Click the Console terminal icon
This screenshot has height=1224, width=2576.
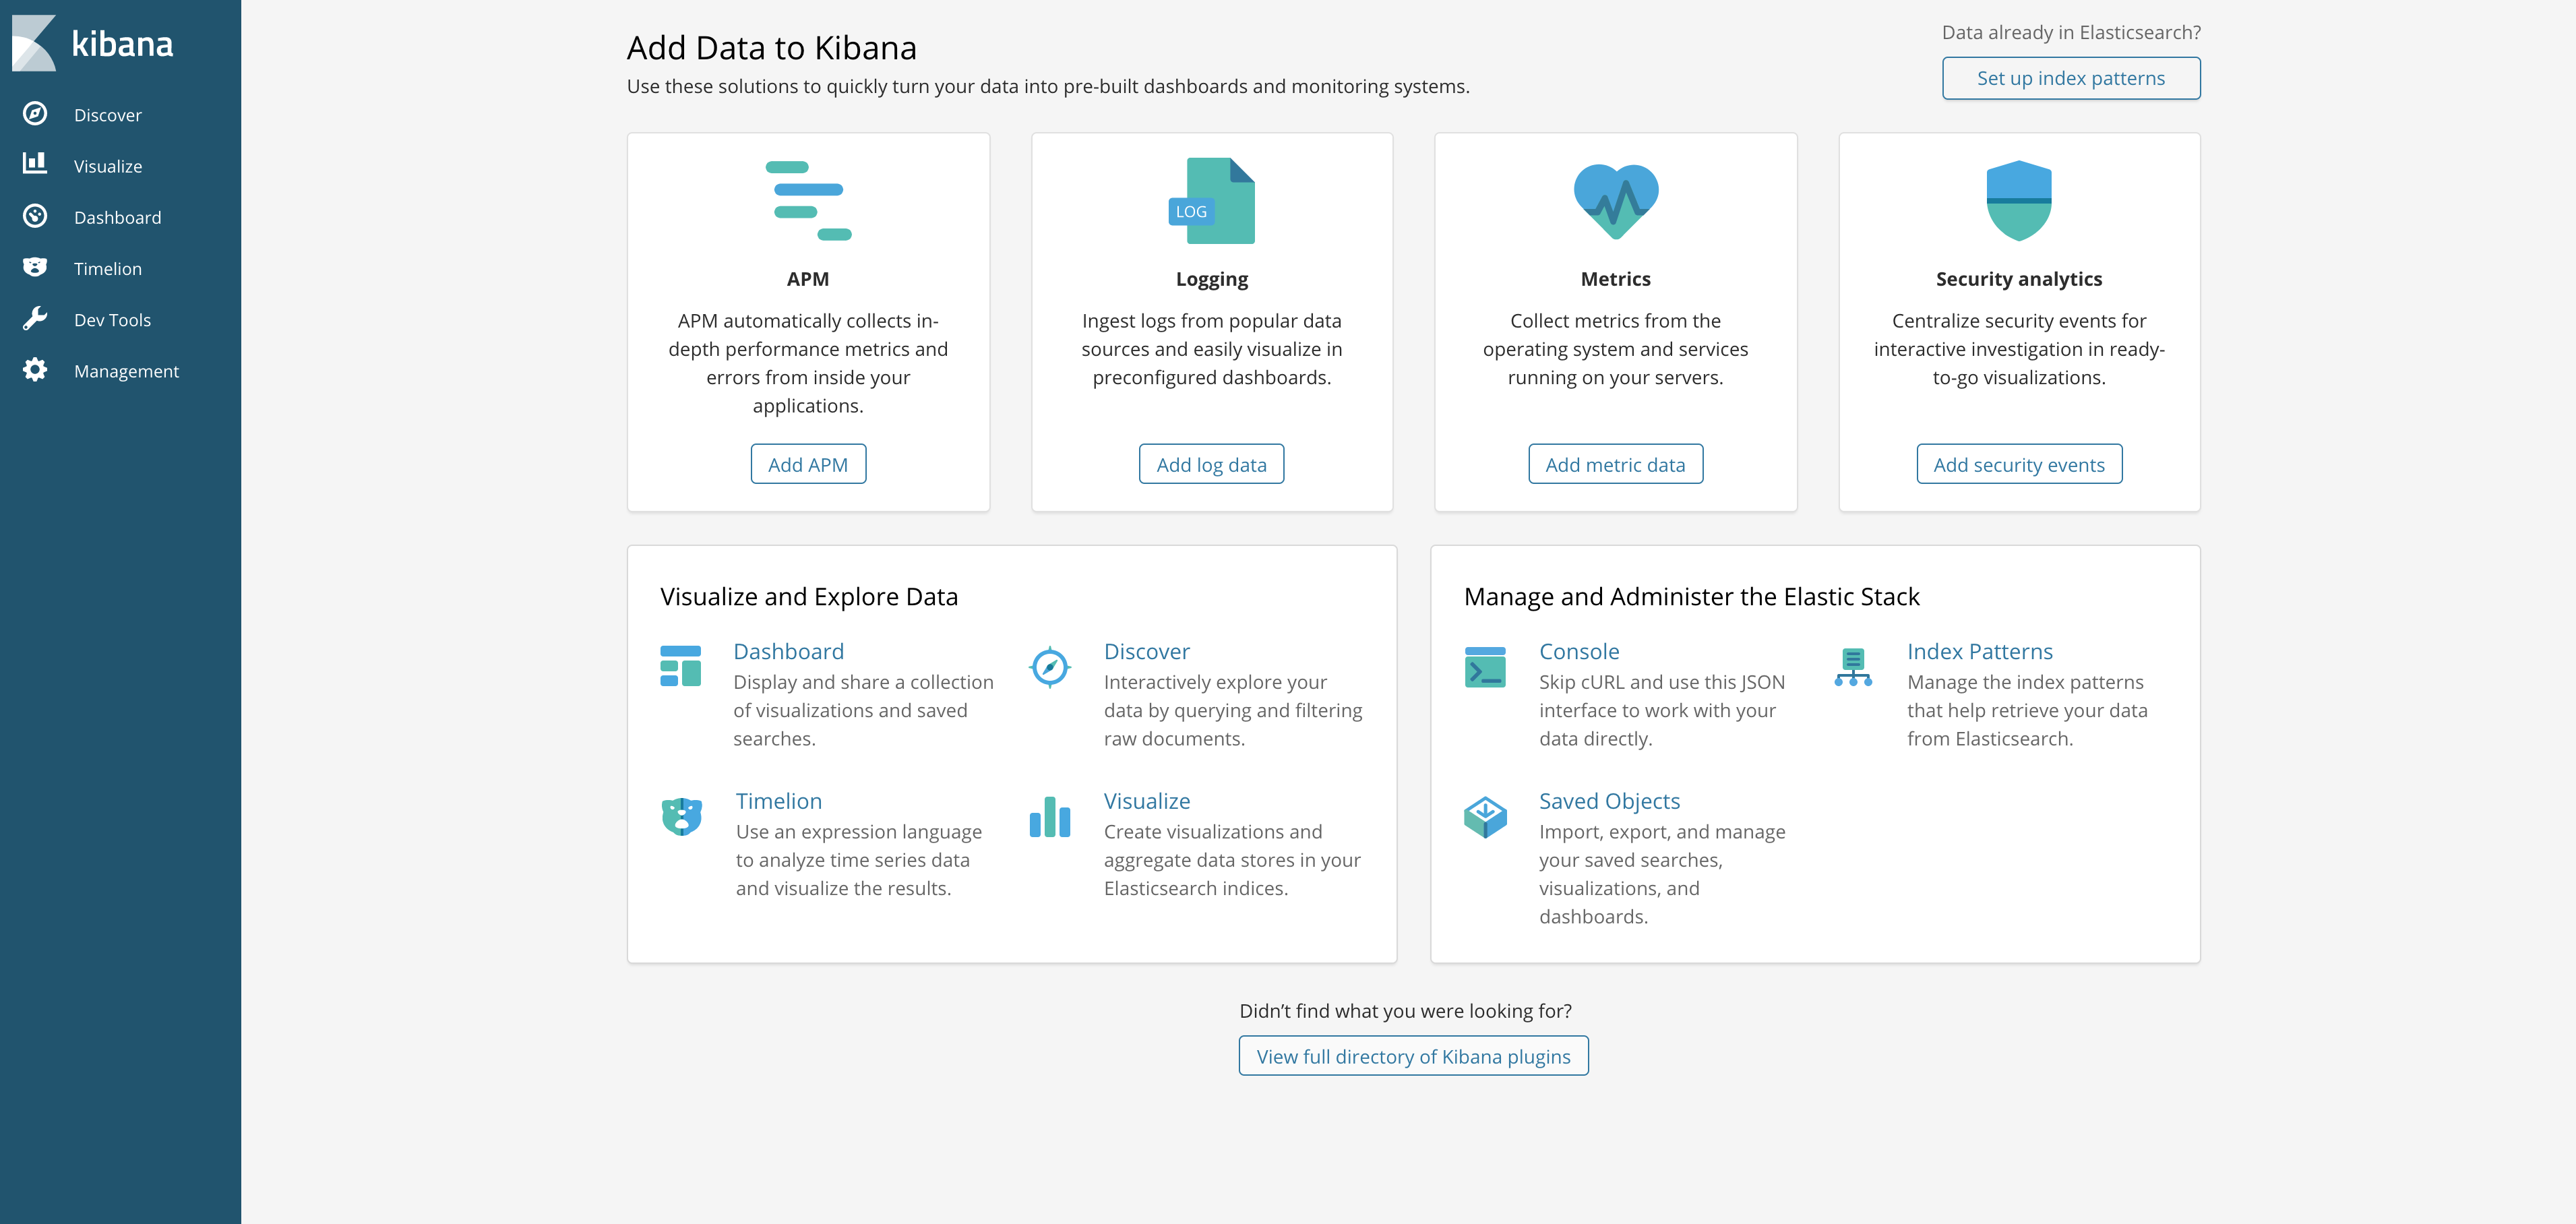click(x=1485, y=666)
